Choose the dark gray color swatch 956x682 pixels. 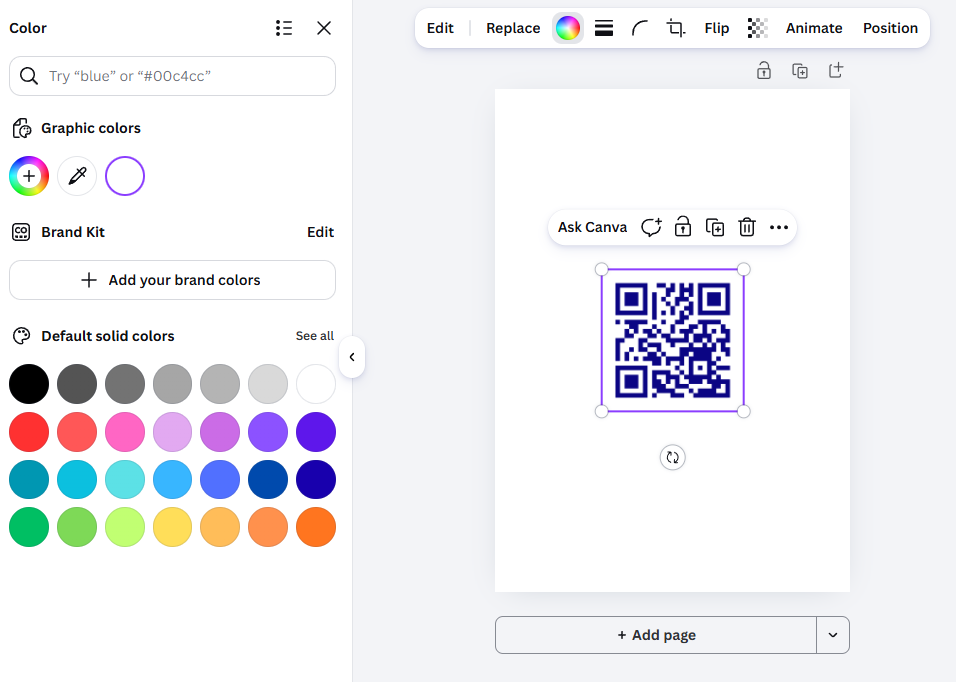77,384
